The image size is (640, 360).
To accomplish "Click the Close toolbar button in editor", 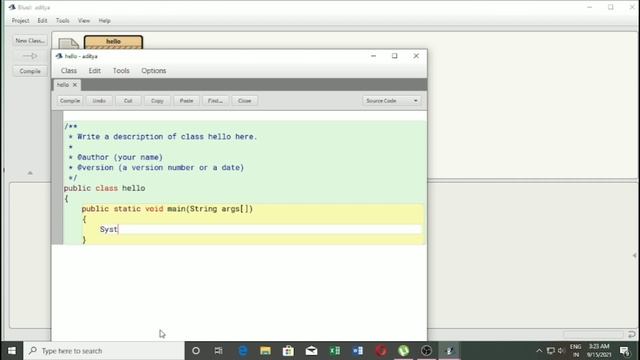I will pos(244,100).
